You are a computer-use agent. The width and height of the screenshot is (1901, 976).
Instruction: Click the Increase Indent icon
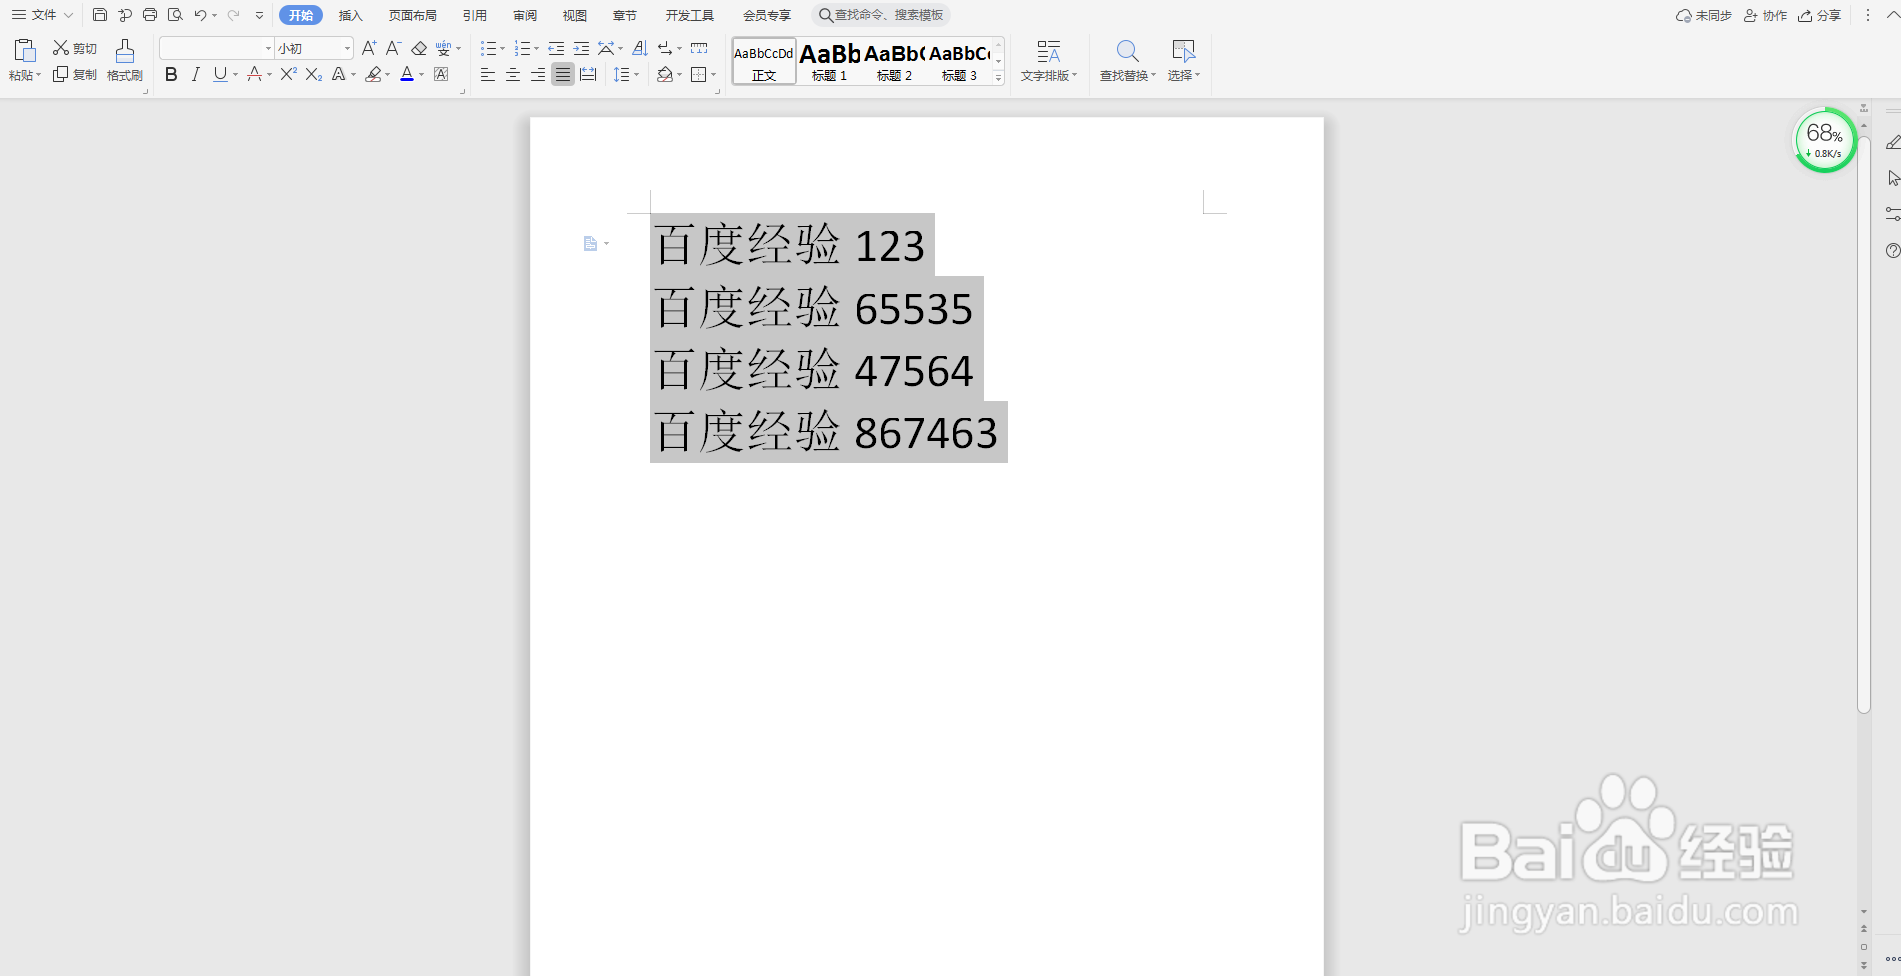tap(581, 48)
